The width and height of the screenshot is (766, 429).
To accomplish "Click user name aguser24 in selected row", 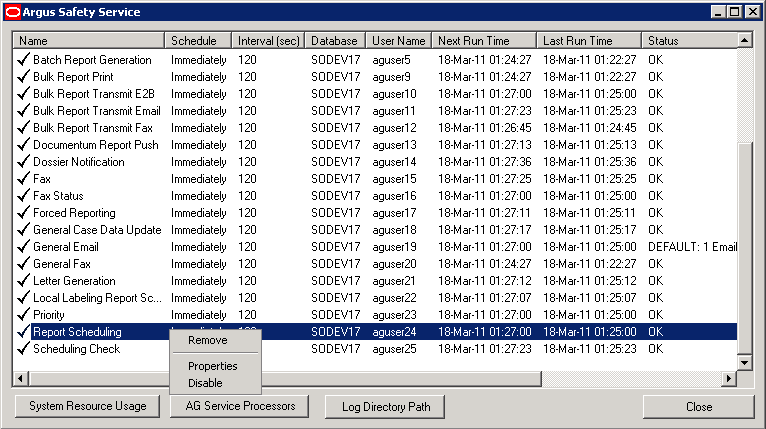I will [394, 332].
